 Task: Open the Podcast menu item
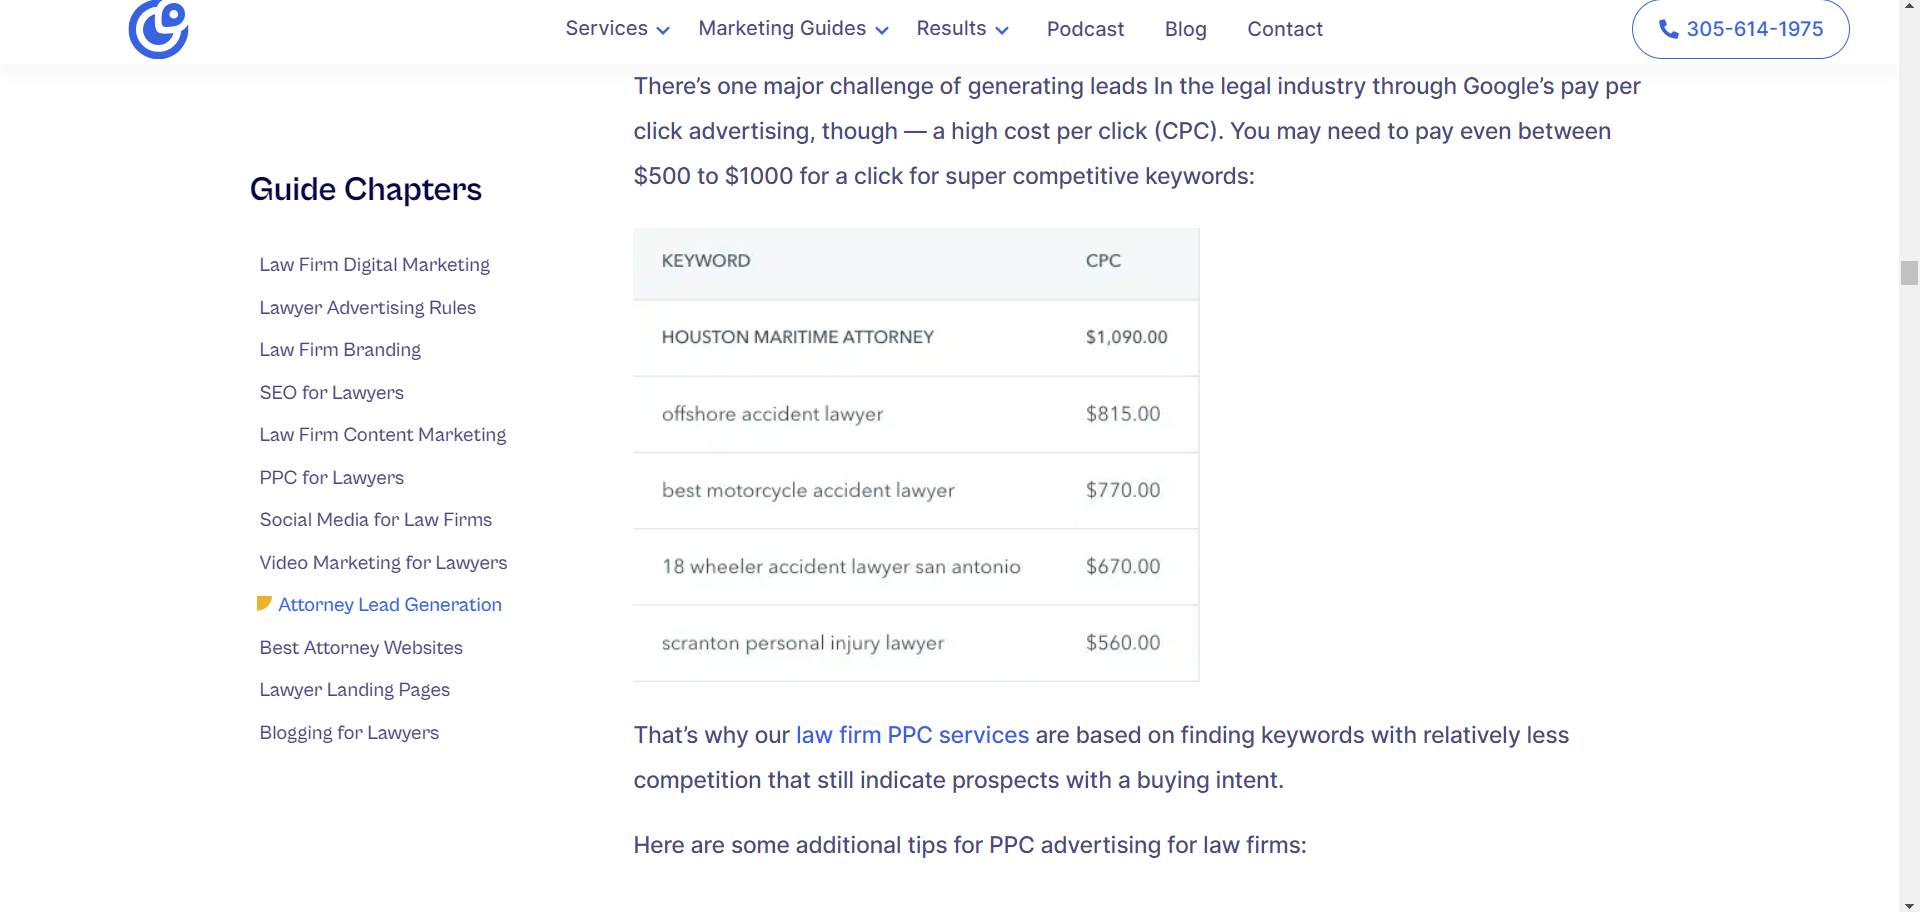click(x=1085, y=29)
